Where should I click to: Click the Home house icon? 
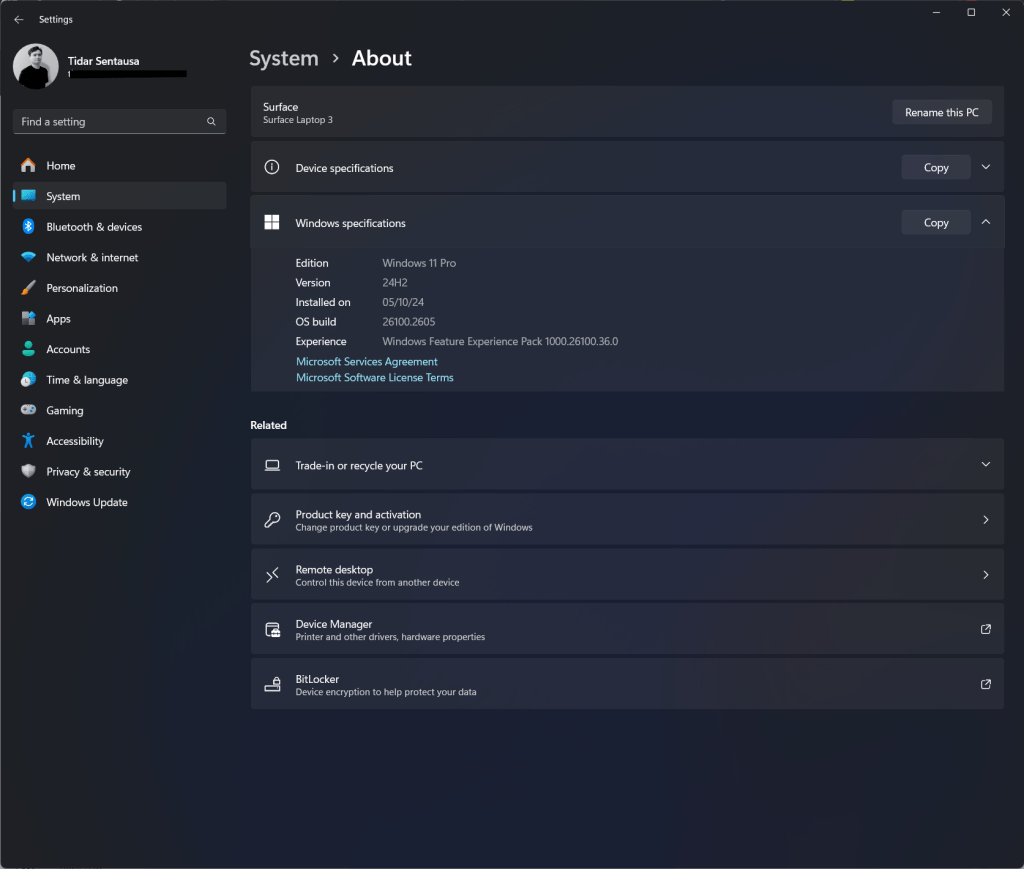[28, 165]
